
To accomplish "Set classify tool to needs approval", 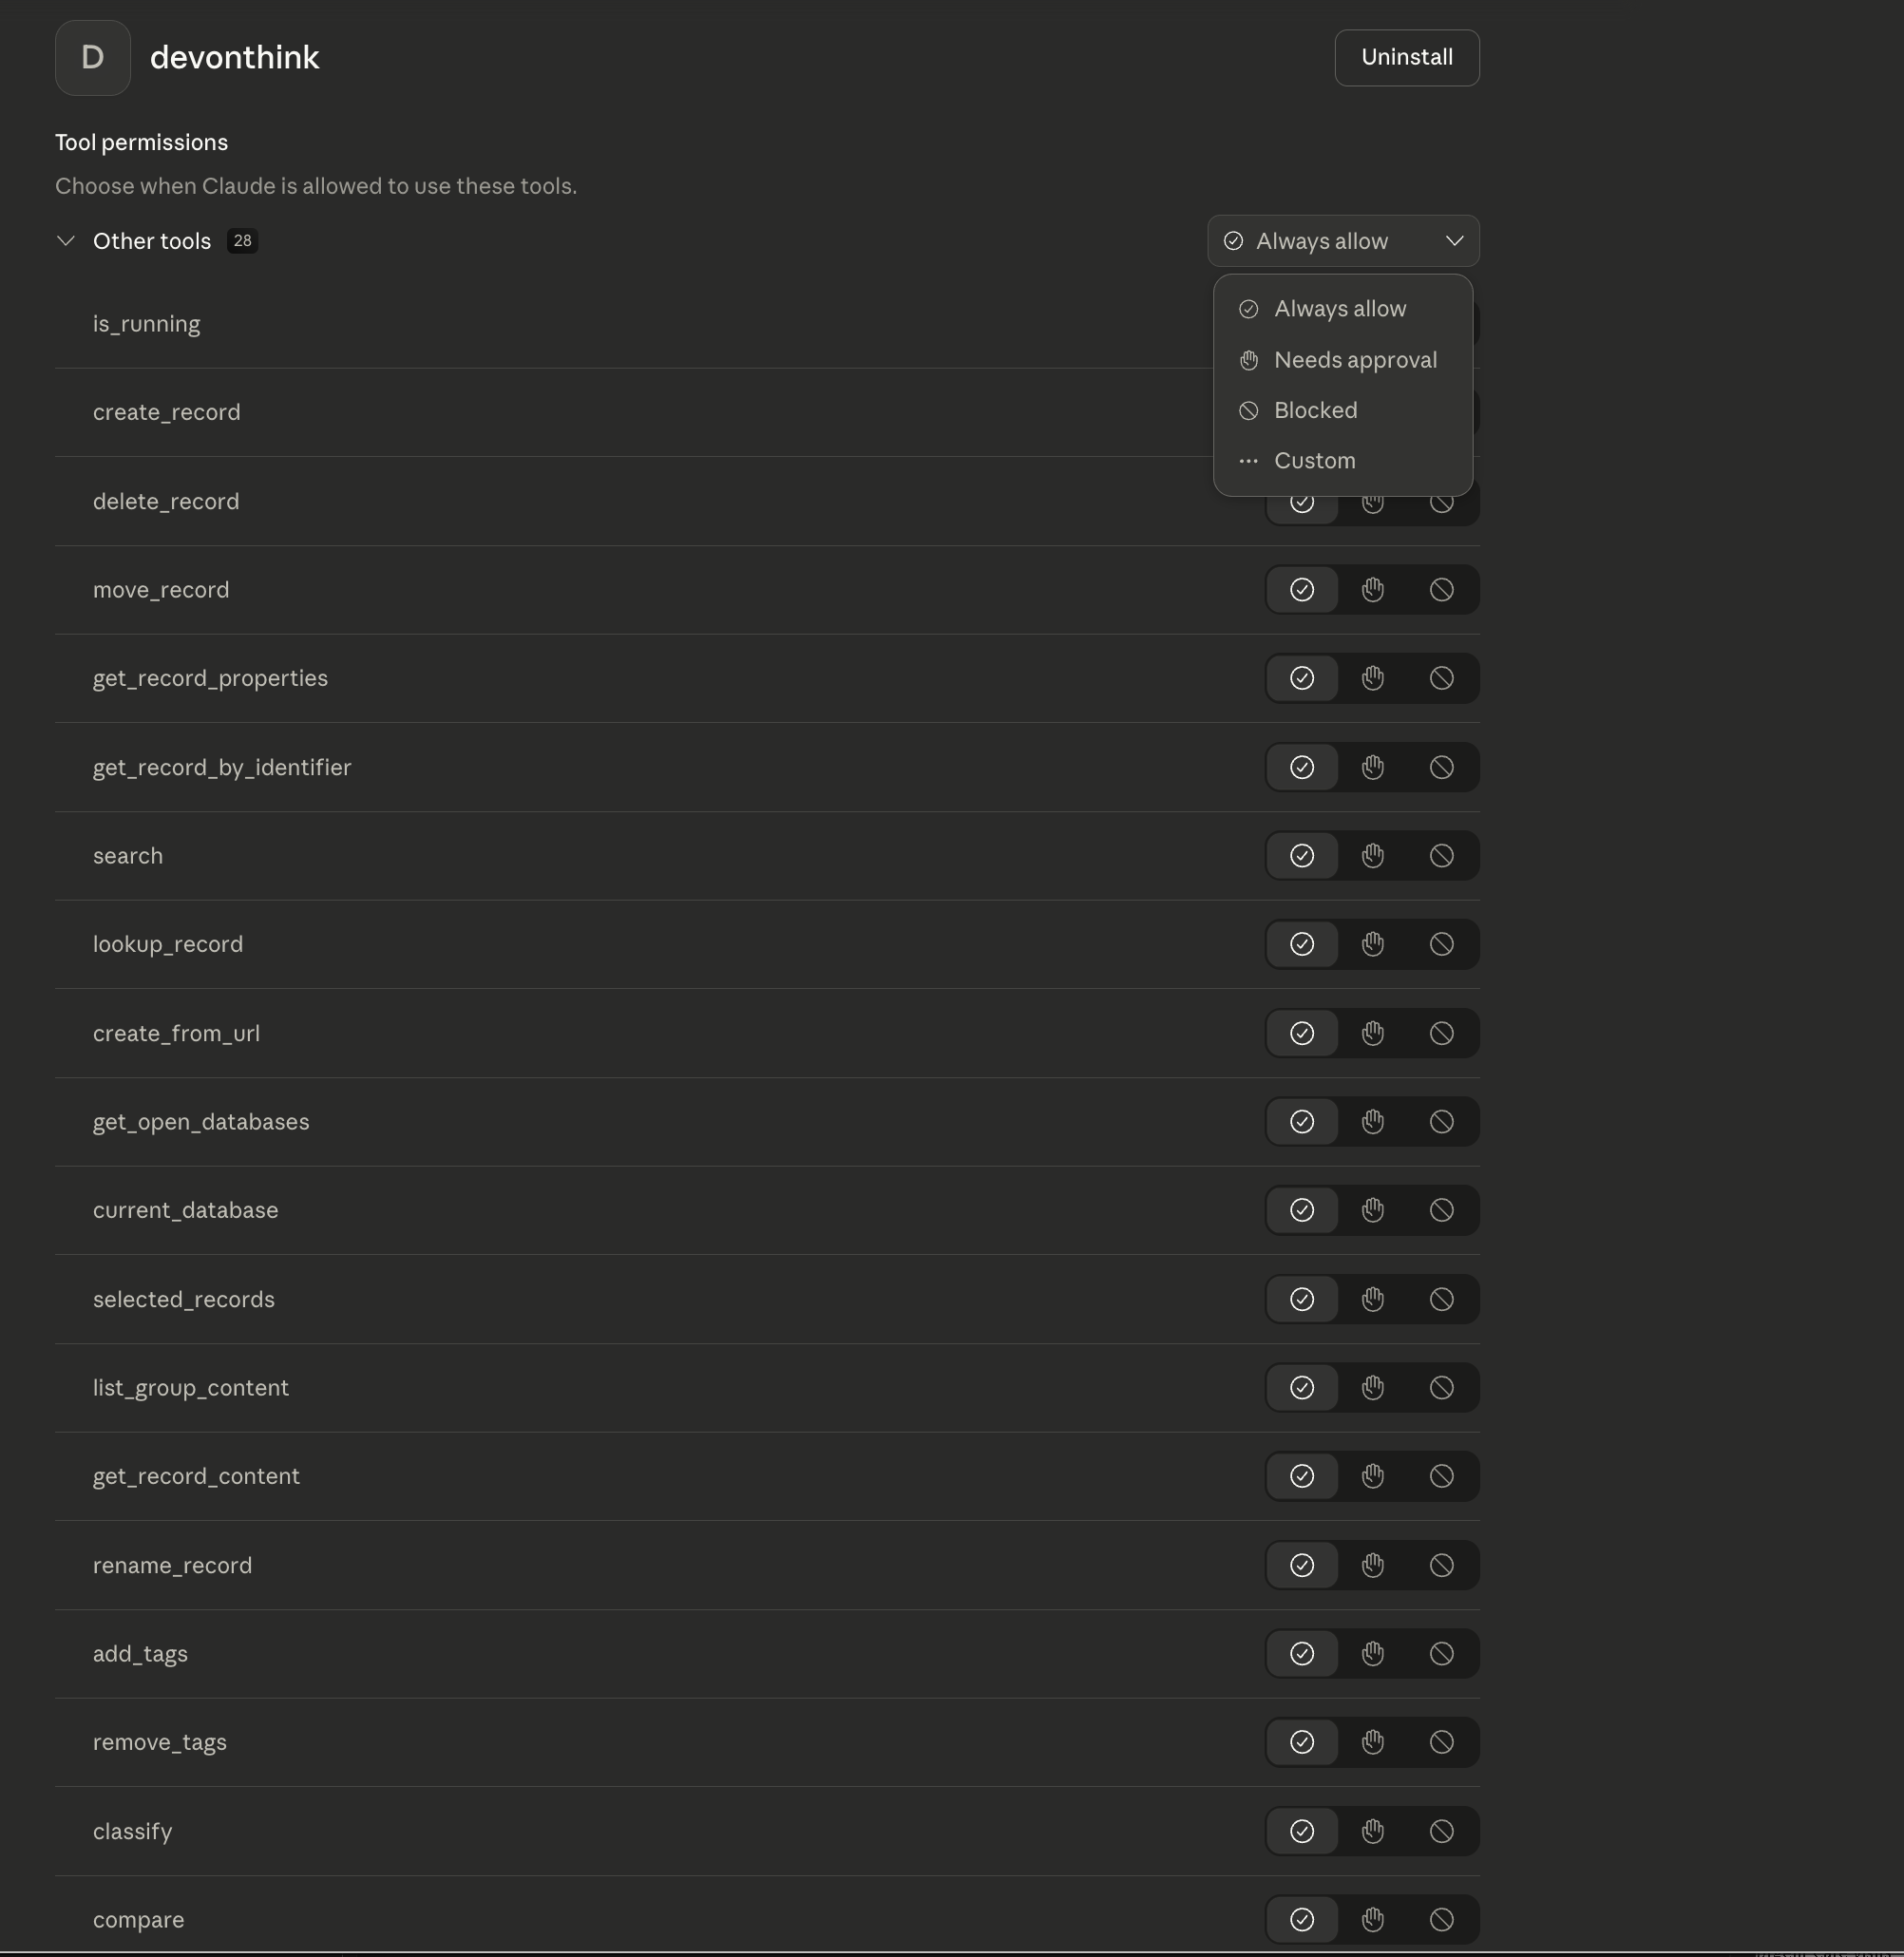I will click(x=1372, y=1831).
